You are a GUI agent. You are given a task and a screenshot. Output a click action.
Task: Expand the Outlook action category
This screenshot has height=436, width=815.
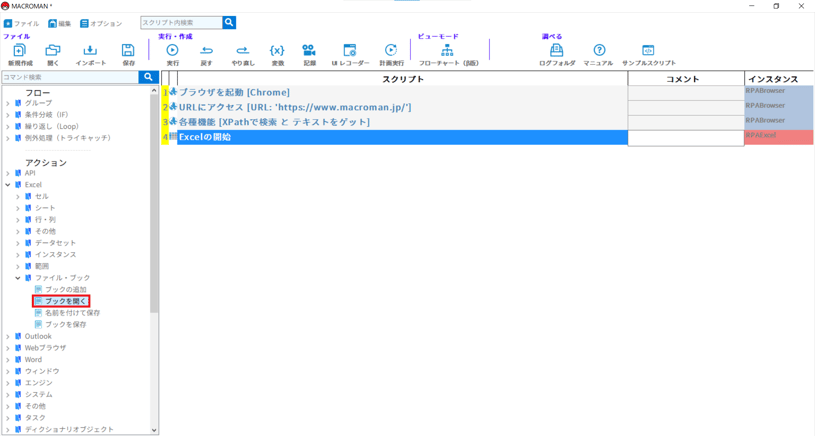tap(8, 337)
